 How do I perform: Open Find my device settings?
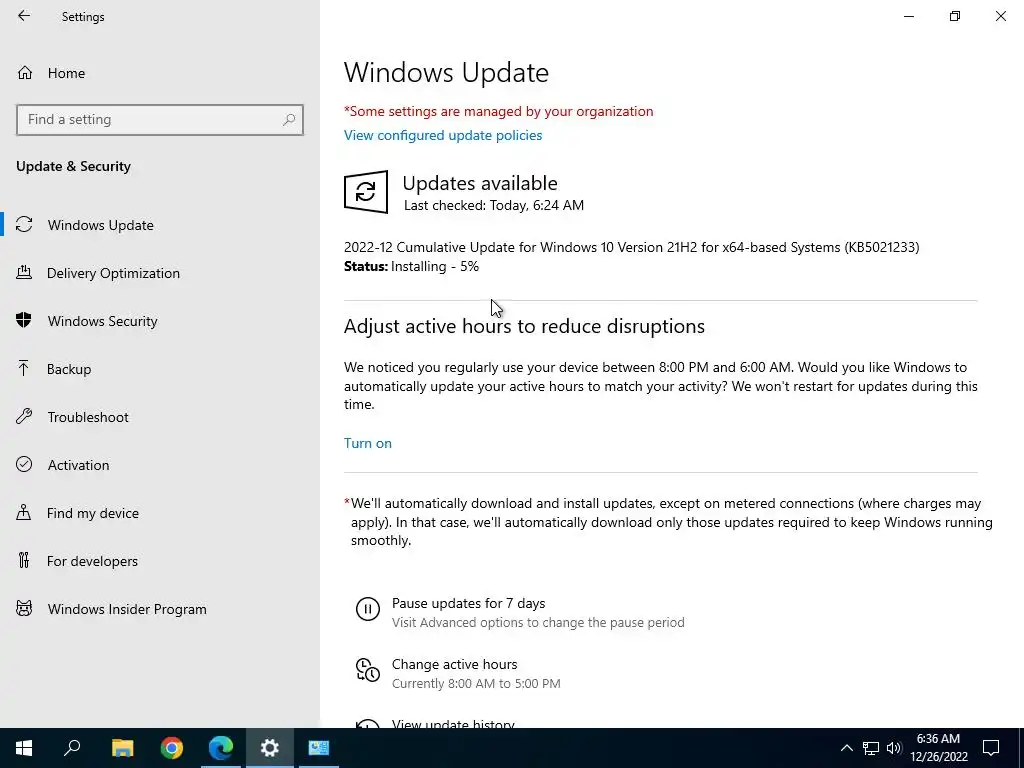(x=160, y=513)
